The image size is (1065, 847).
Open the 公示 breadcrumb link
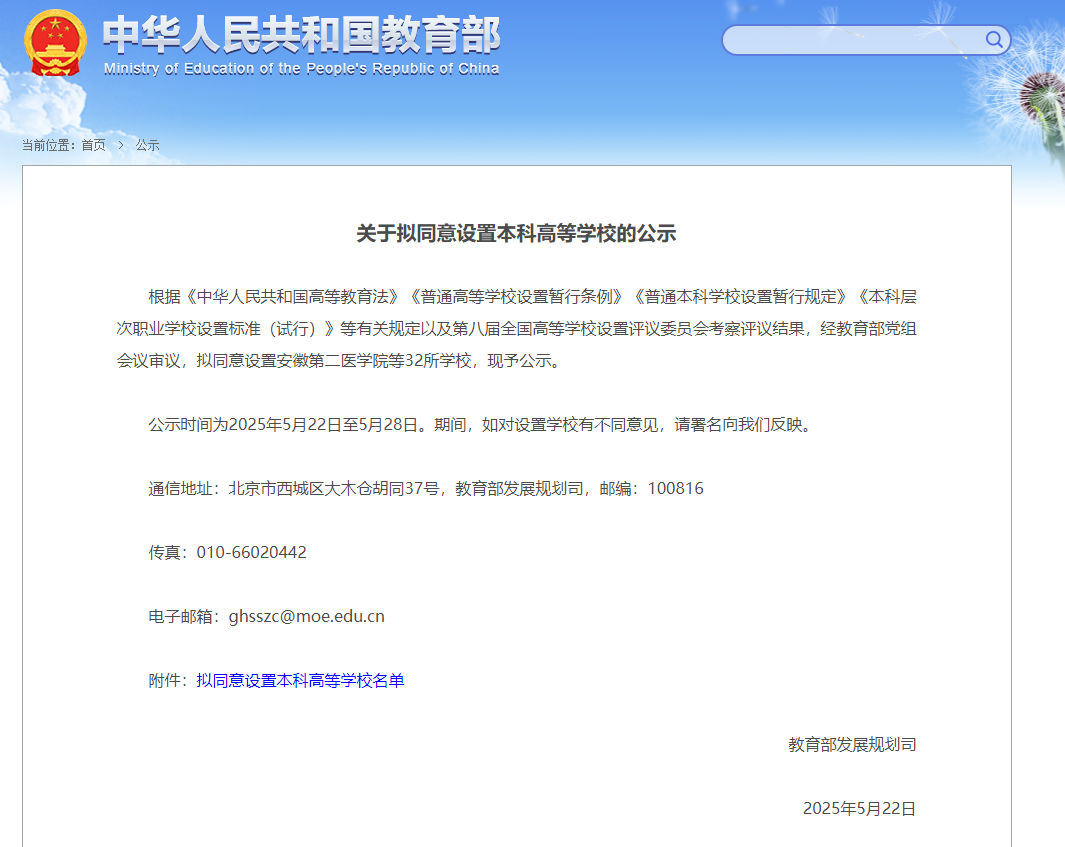pyautogui.click(x=147, y=145)
